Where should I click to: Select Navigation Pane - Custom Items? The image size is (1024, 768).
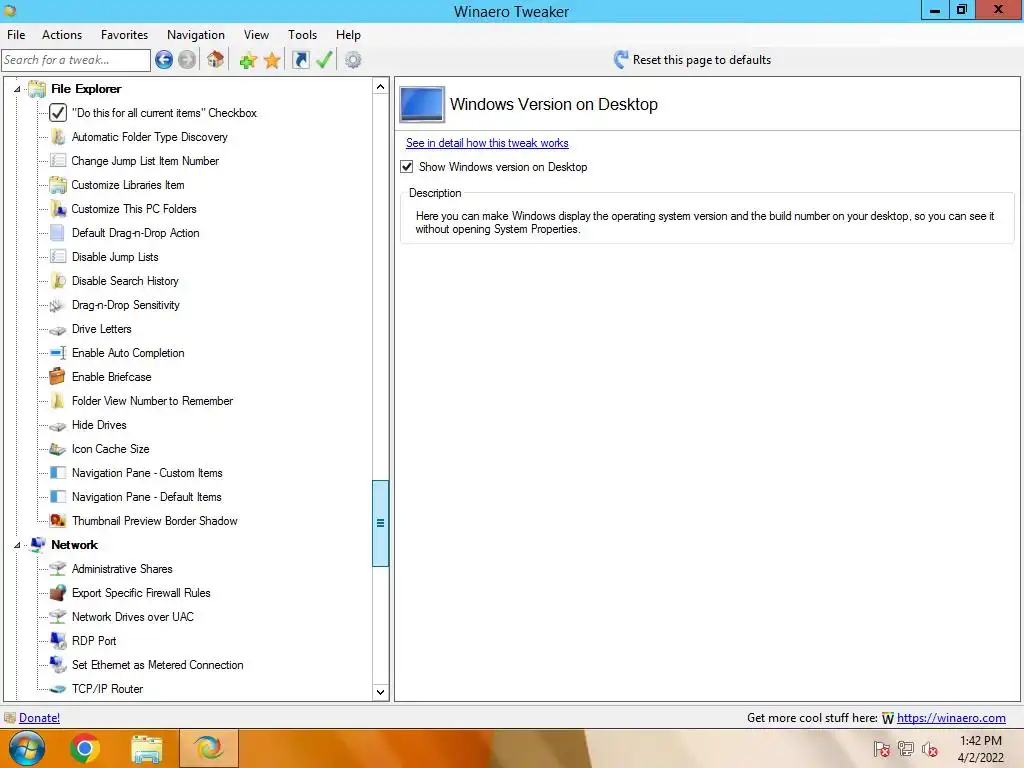(x=147, y=473)
